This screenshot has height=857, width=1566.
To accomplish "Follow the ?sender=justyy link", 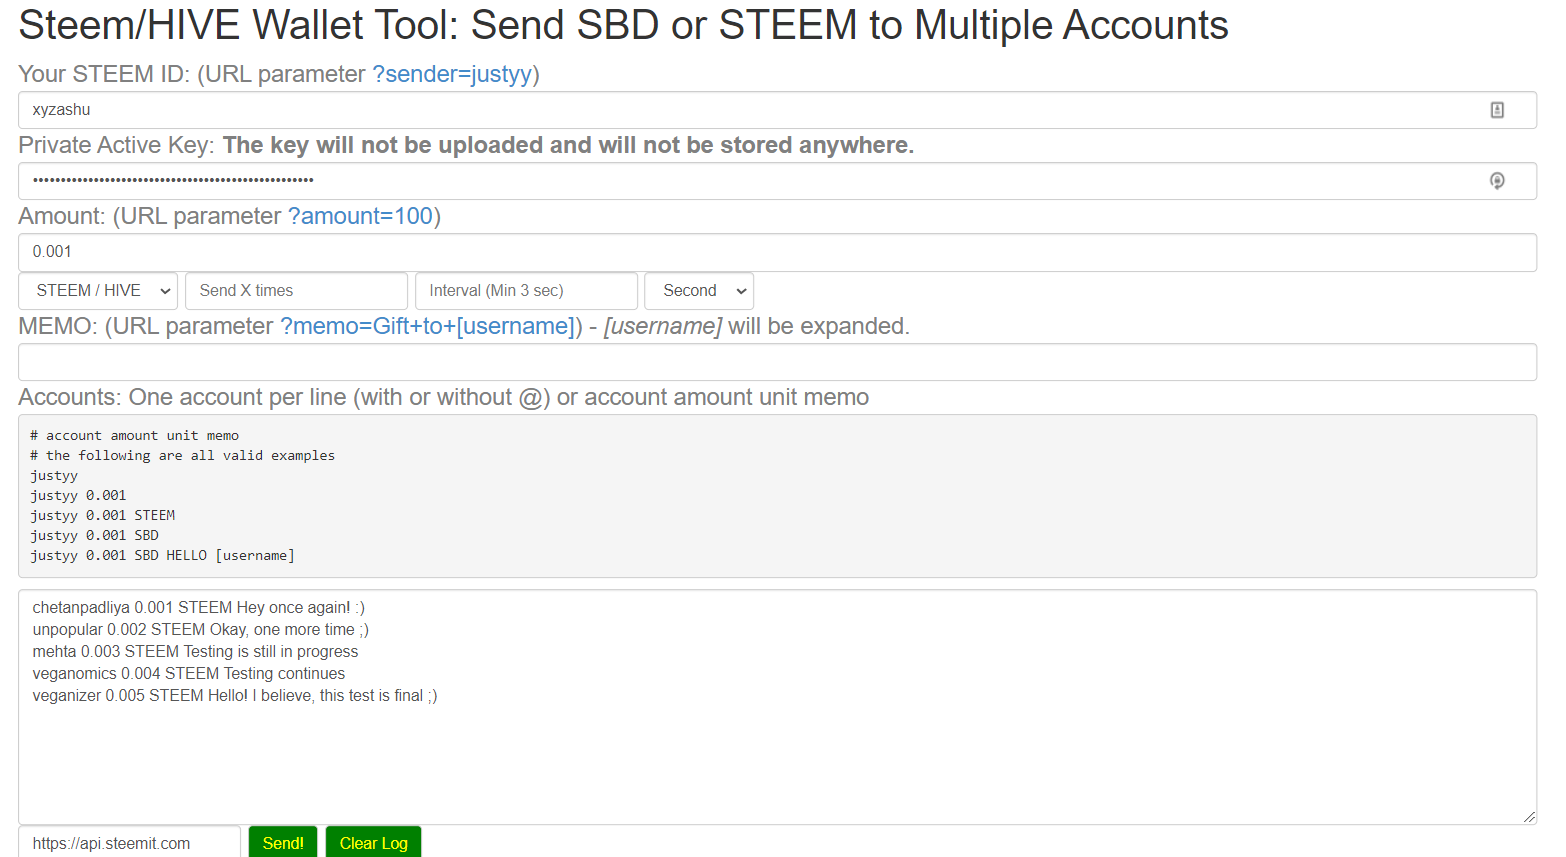I will (452, 74).
